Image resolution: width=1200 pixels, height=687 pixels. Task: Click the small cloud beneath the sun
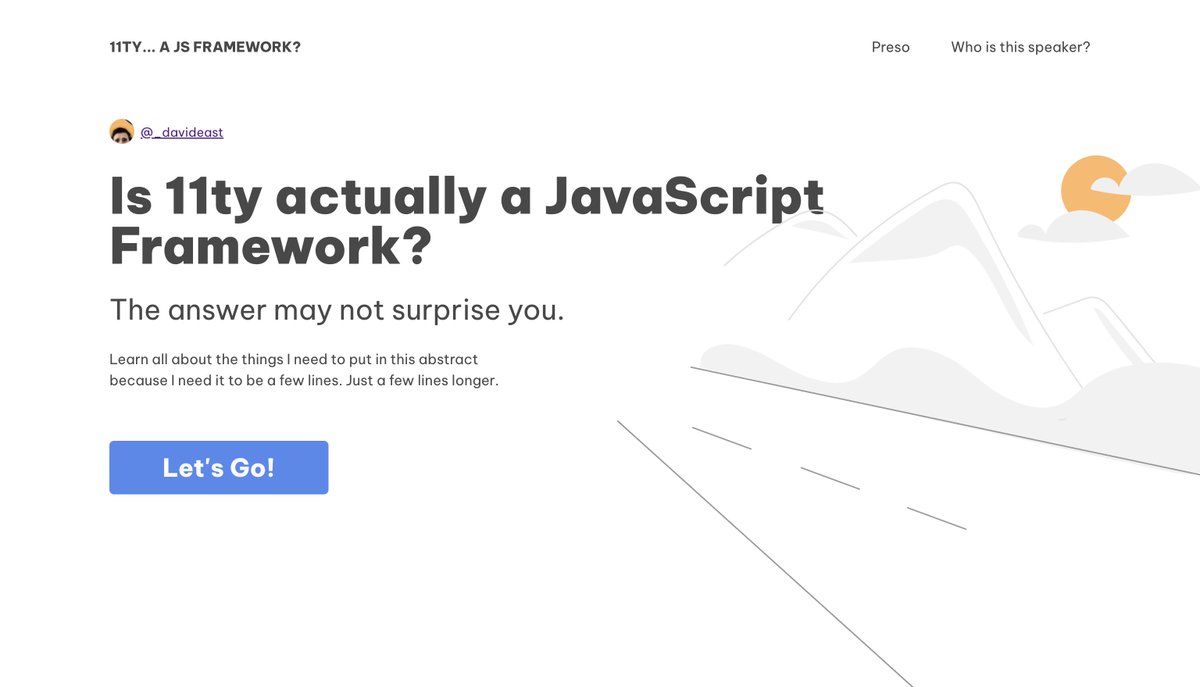click(1073, 227)
